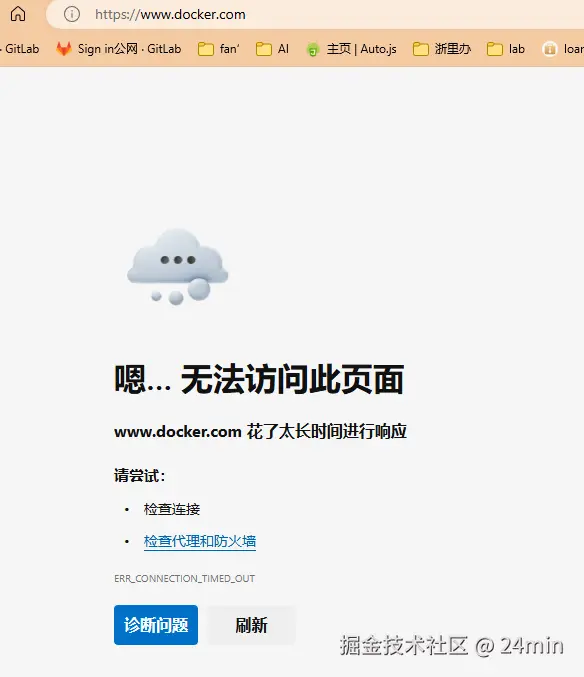Click the GitLab fox logo bookmark icon
This screenshot has height=677, width=584.
(64, 49)
